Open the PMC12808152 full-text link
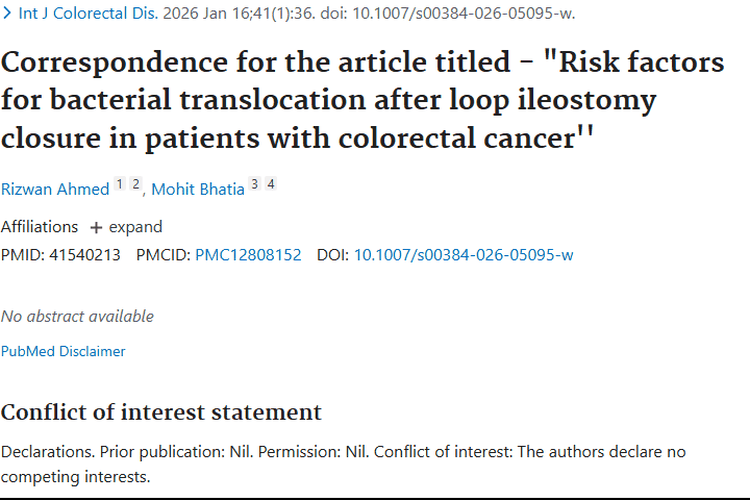The height and width of the screenshot is (500, 750). pyautogui.click(x=248, y=255)
